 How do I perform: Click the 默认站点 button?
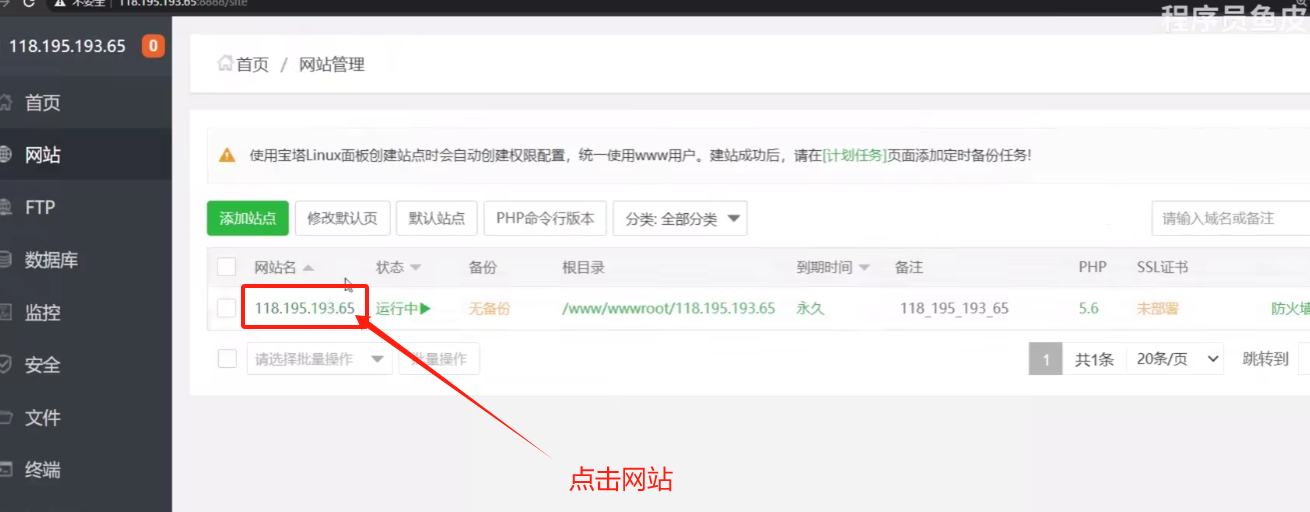click(x=437, y=218)
